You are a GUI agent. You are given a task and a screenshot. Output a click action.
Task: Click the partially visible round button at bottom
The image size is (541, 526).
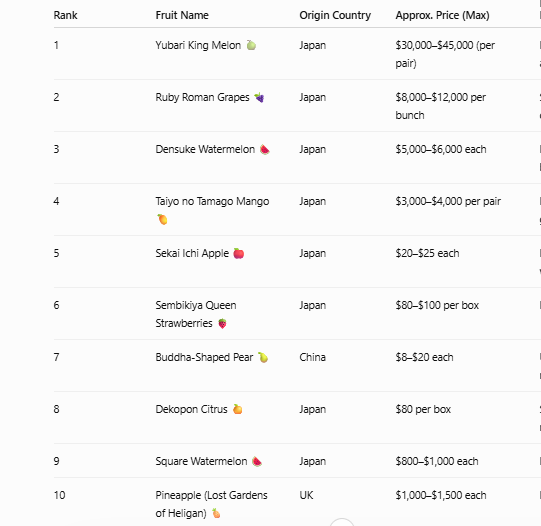coord(342,522)
